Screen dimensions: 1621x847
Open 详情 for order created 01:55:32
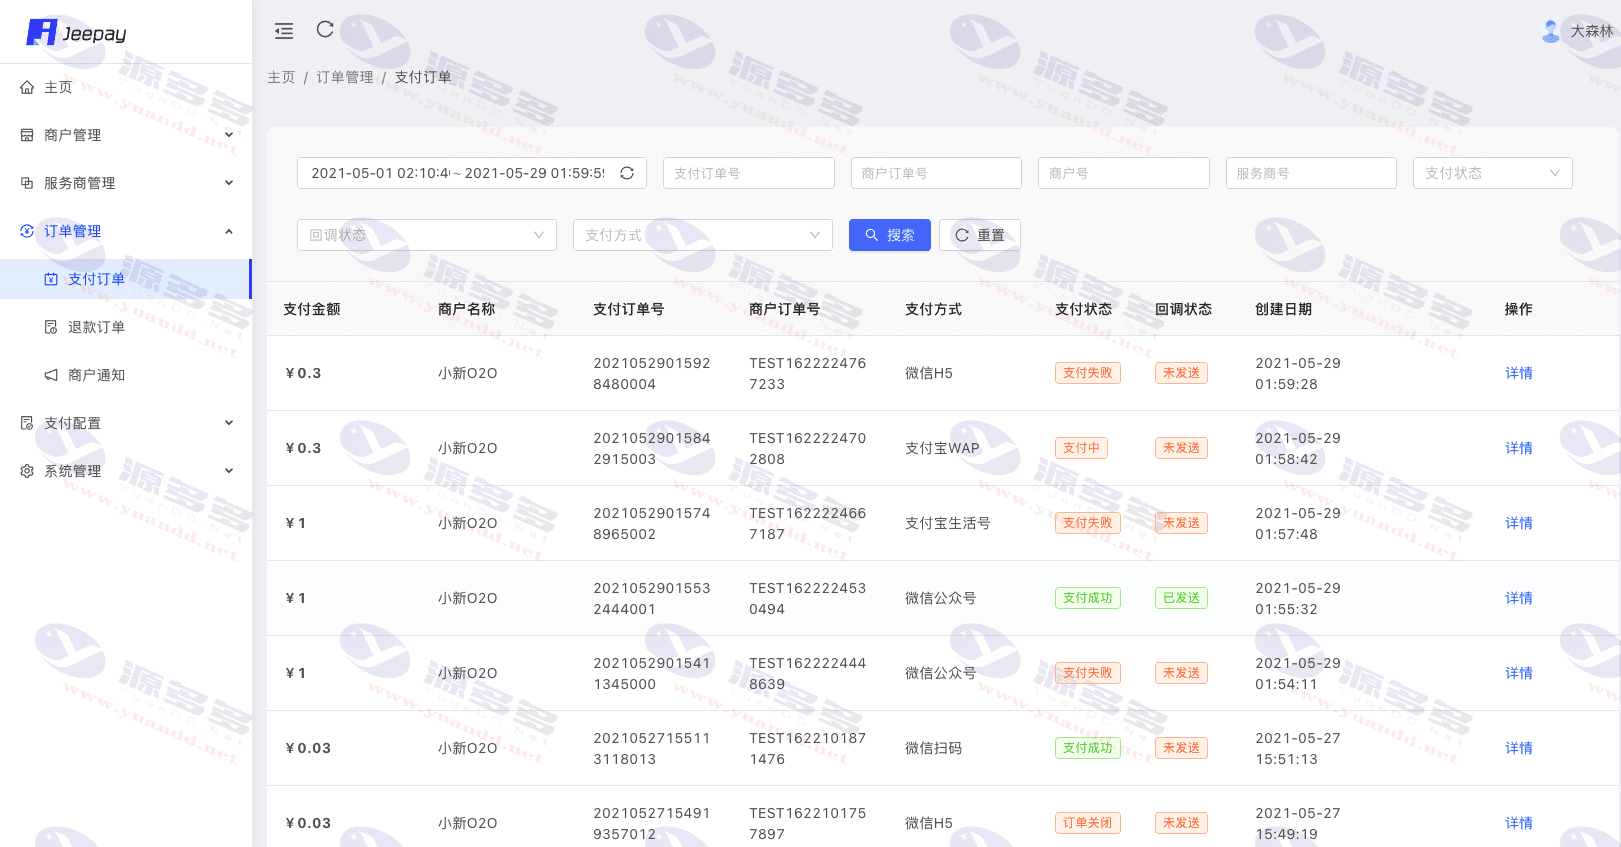[1519, 598]
